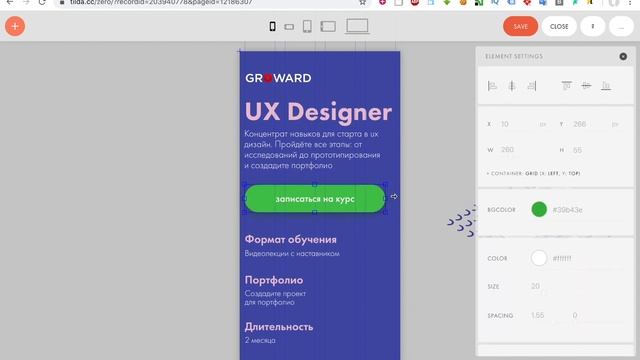Align element to horizontal center

point(512,86)
